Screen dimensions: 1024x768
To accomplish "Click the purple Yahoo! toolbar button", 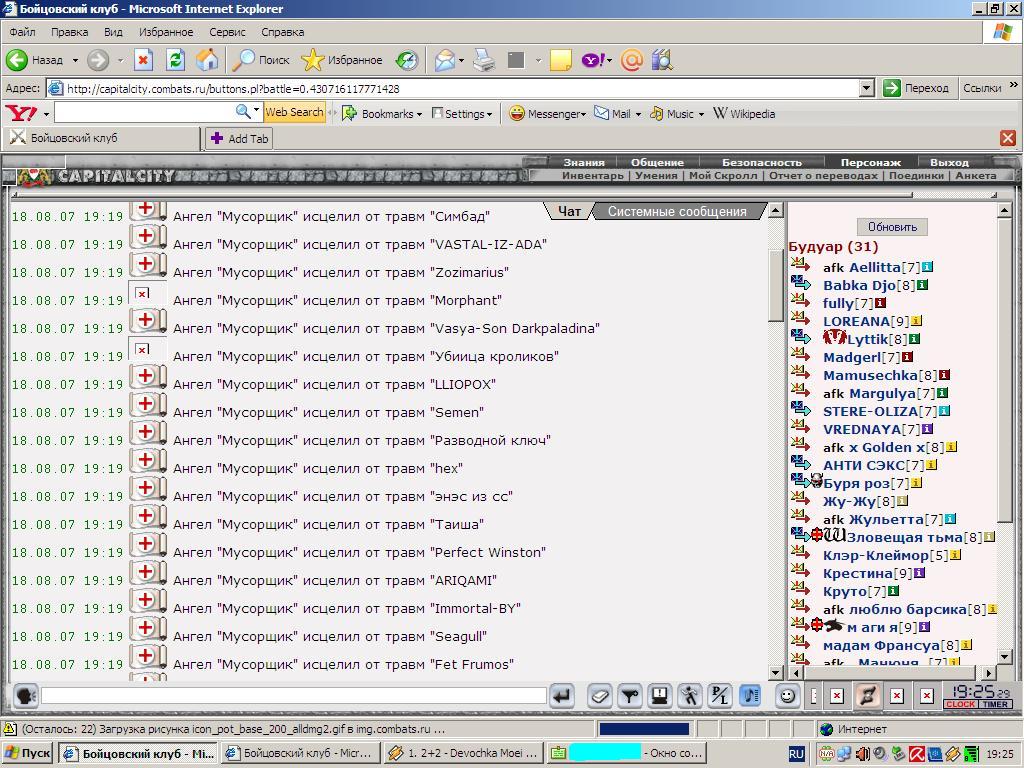I will (593, 60).
